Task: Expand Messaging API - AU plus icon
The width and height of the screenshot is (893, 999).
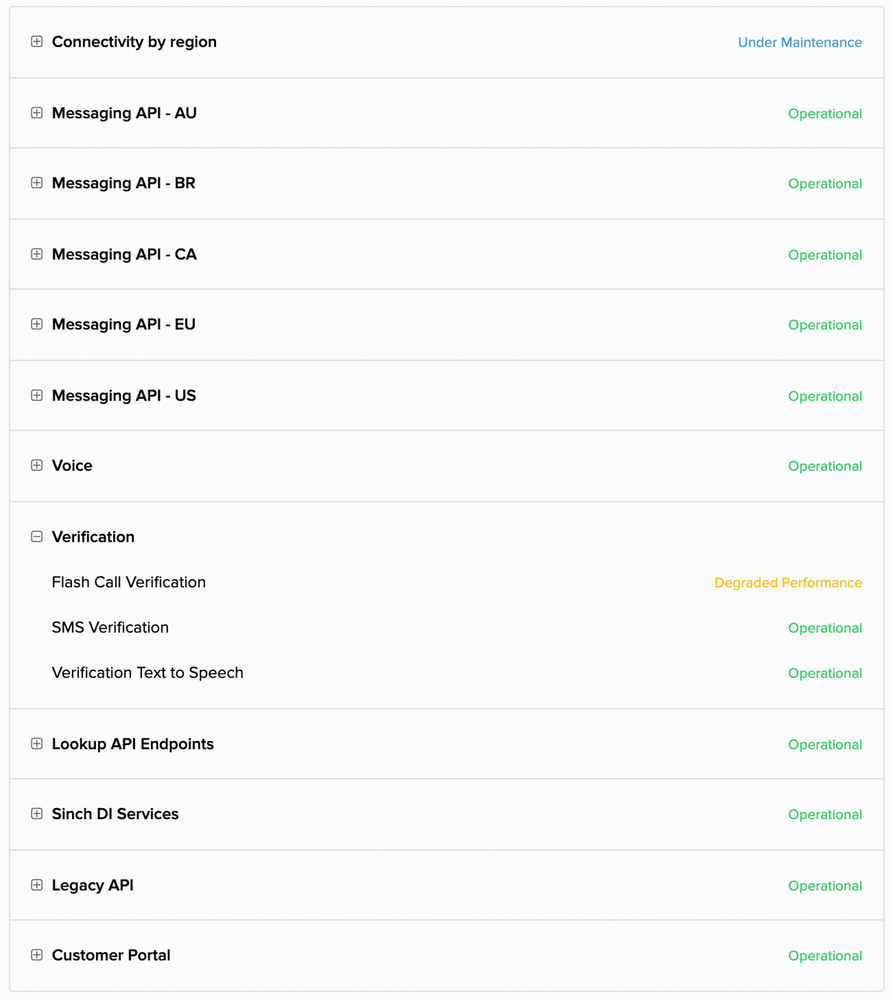Action: coord(37,113)
